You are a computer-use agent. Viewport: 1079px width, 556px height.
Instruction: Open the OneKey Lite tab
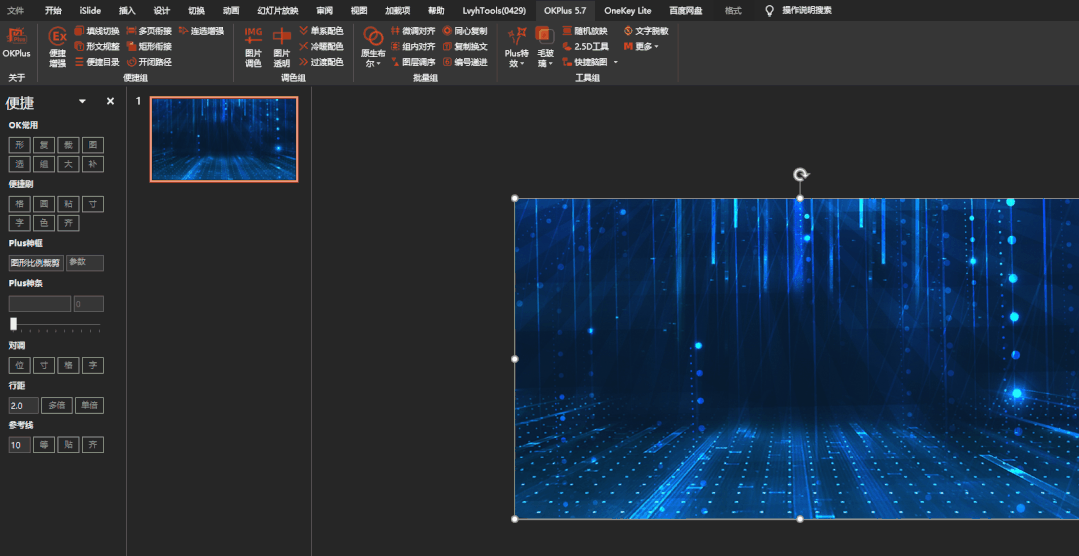[x=628, y=10]
